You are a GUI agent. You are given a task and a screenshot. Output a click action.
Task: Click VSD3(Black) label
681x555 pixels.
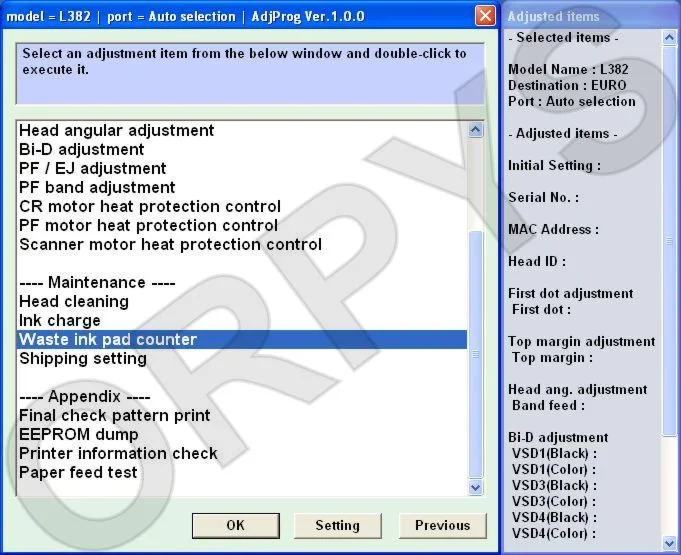(554, 486)
